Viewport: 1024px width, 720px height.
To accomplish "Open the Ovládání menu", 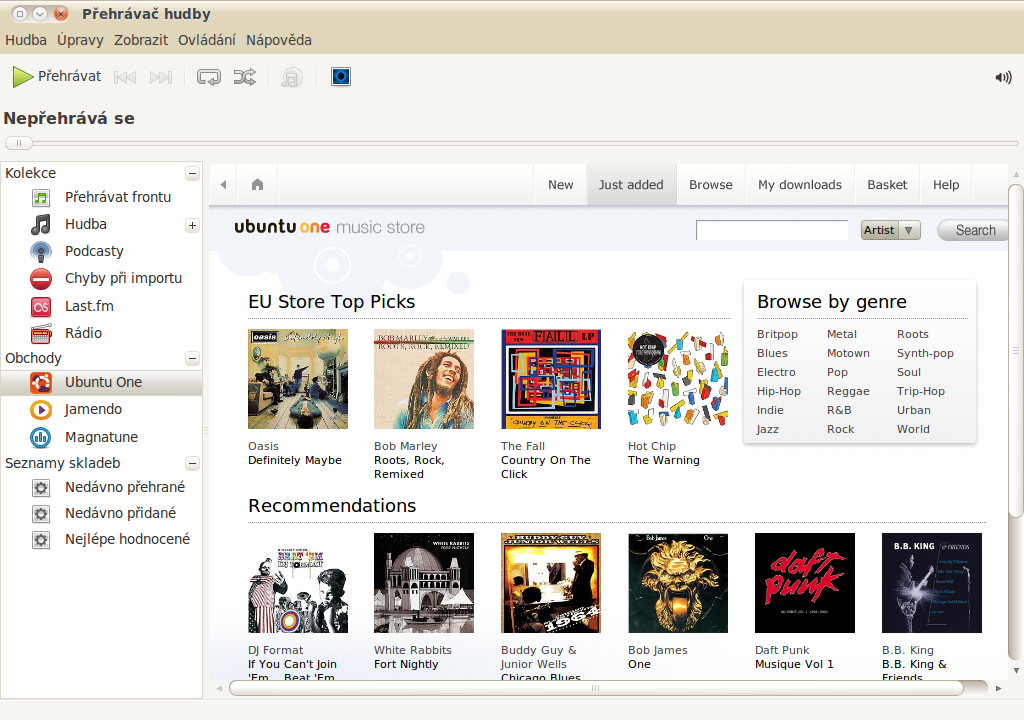I will (x=207, y=40).
